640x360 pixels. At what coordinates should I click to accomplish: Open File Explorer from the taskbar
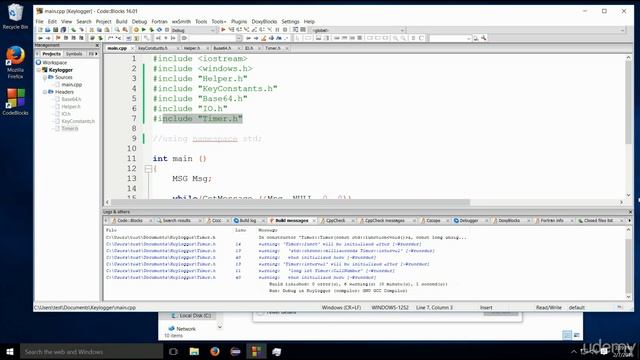194,351
